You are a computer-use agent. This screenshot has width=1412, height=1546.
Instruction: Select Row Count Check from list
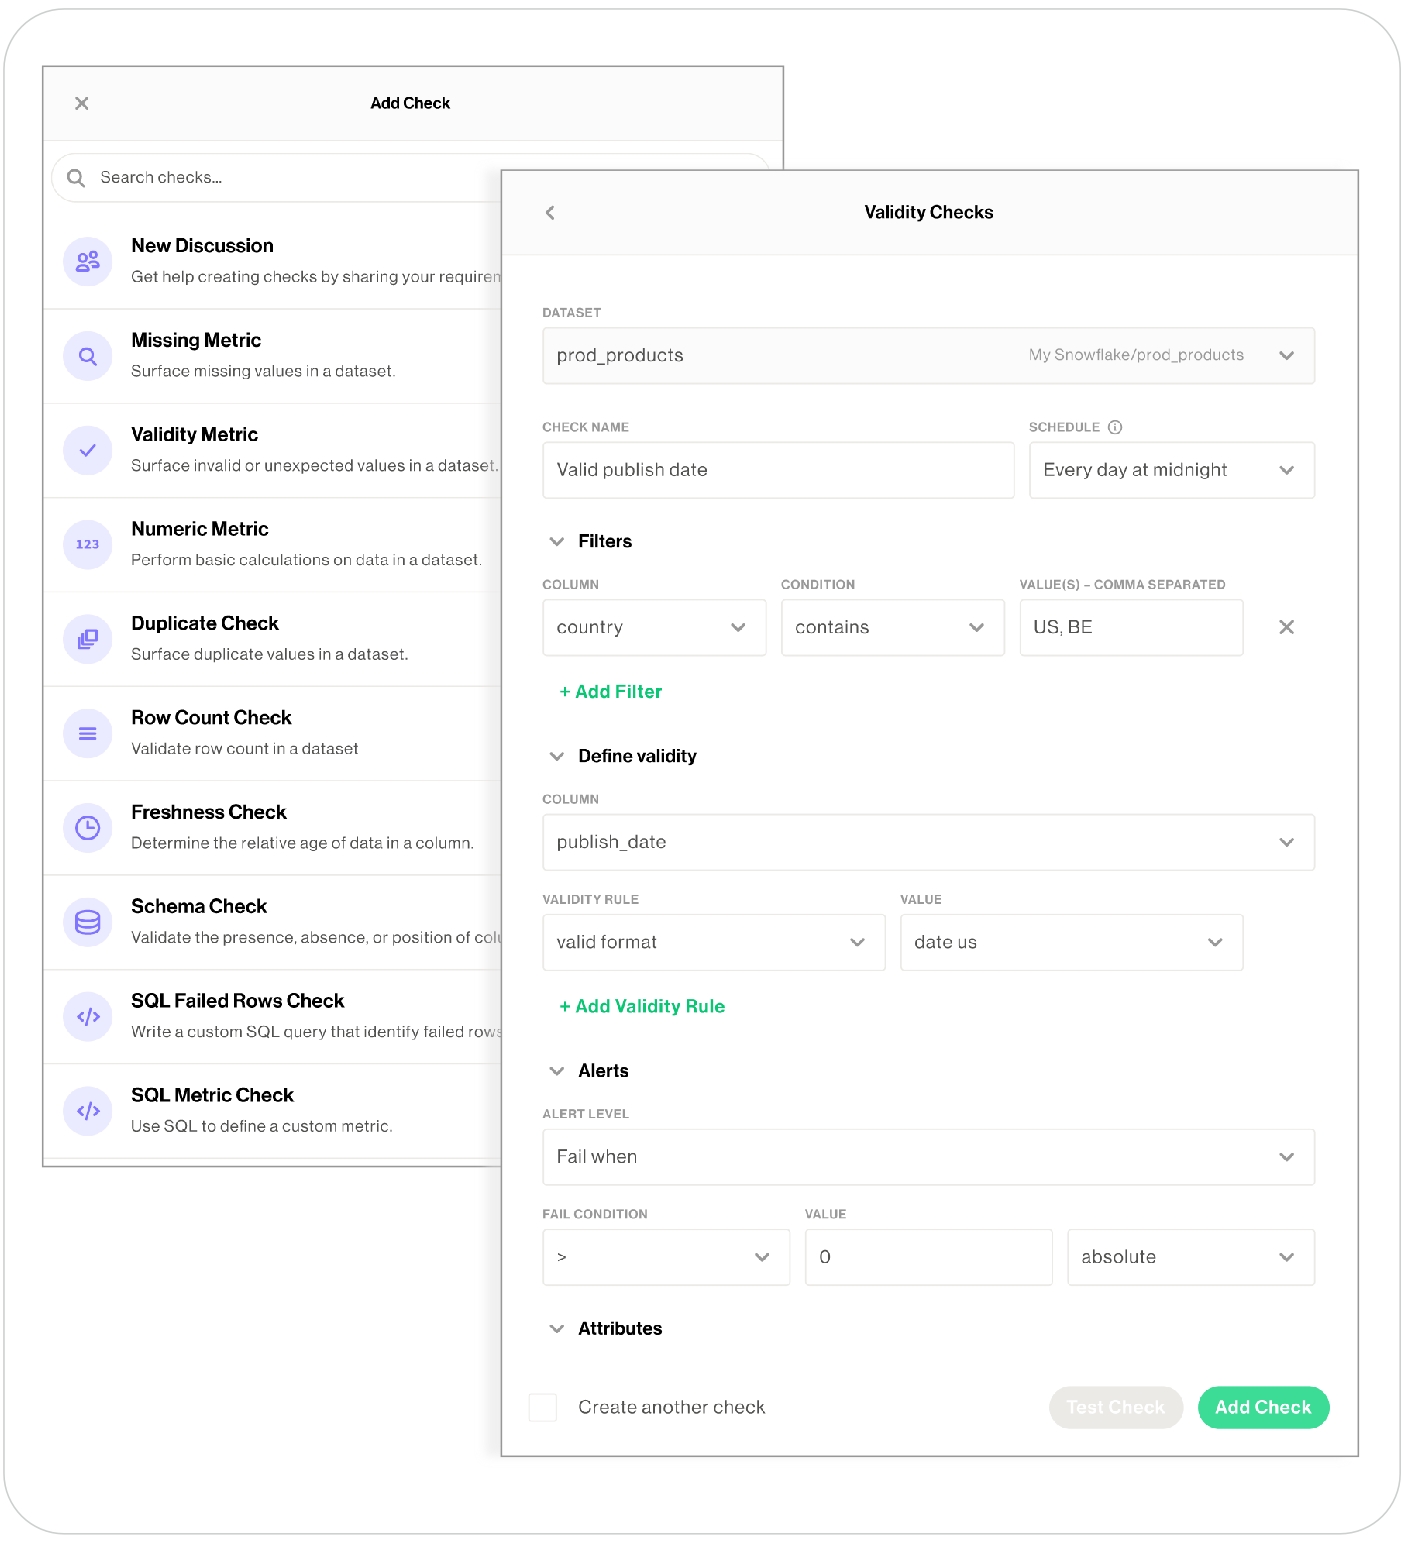coord(212,718)
